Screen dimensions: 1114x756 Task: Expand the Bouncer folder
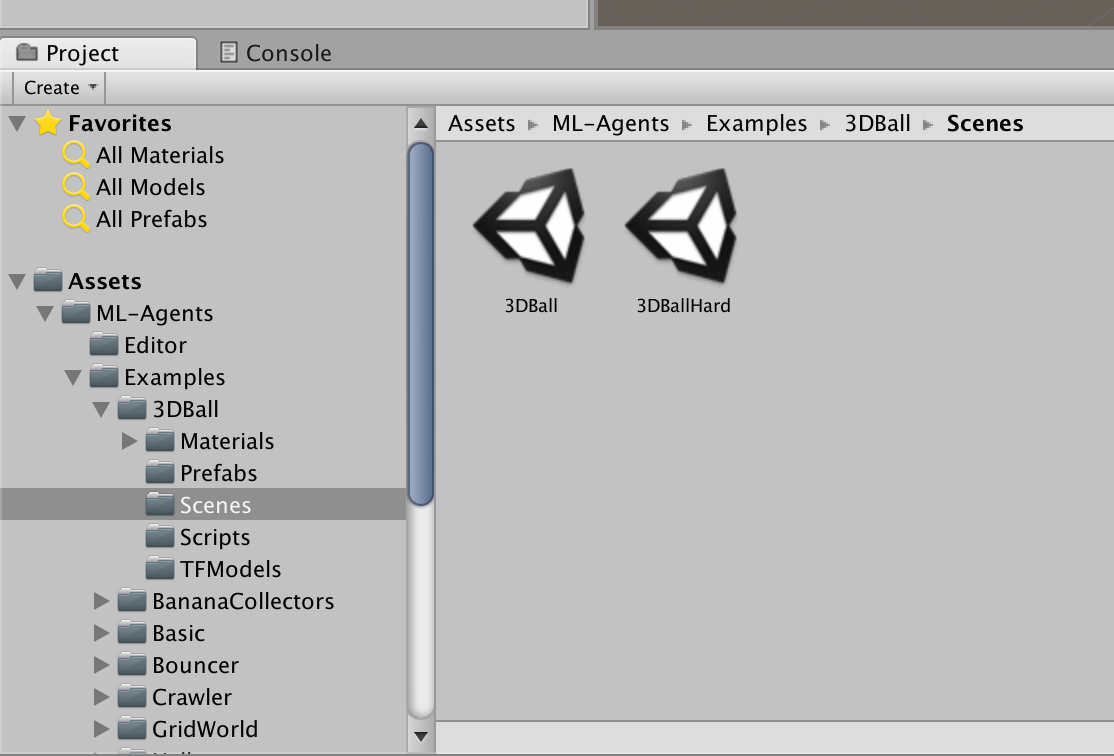coord(102,664)
